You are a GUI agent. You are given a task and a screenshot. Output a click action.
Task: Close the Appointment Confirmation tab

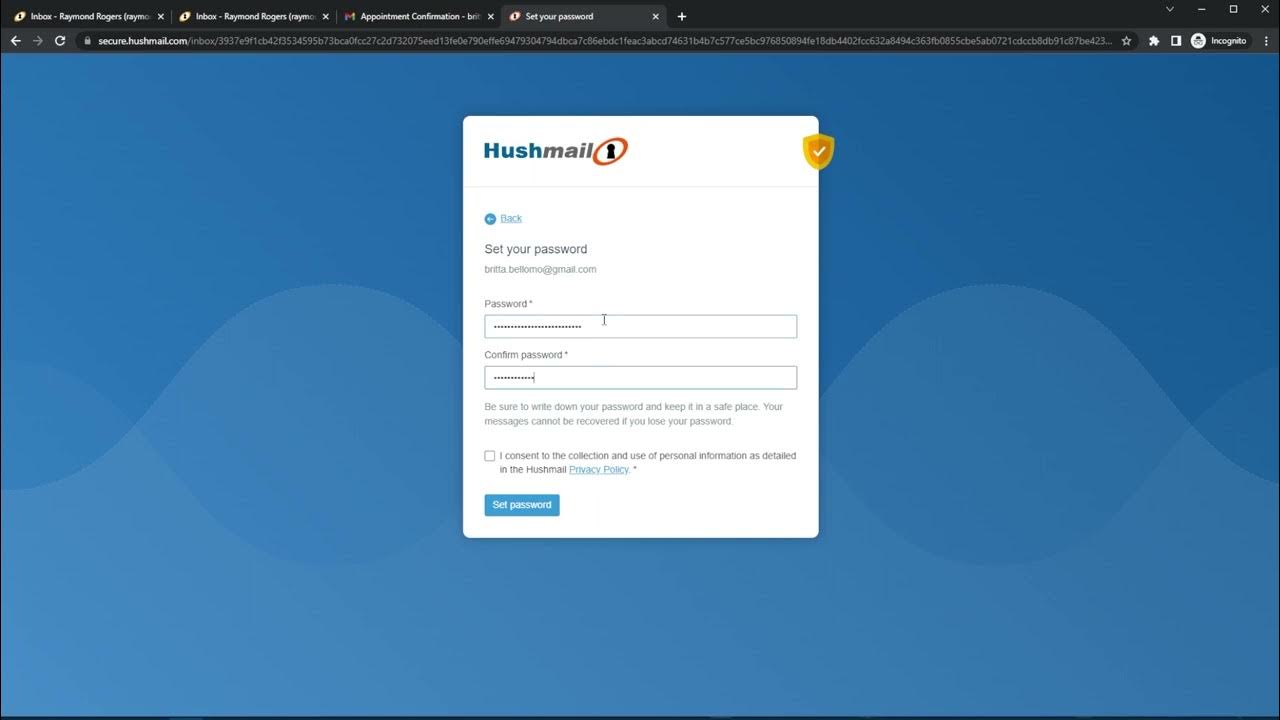[491, 17]
